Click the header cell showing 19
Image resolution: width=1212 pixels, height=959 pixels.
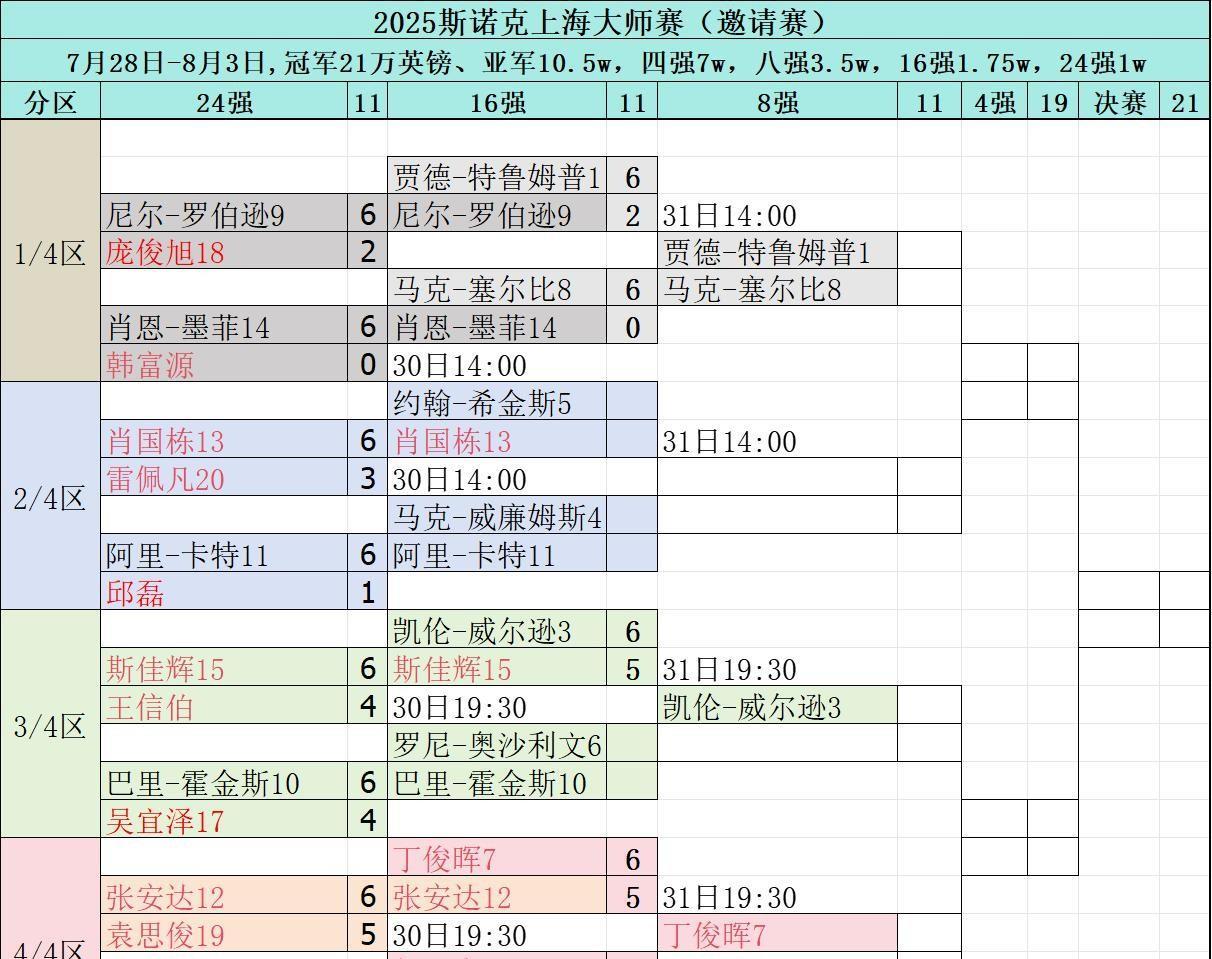(1053, 101)
